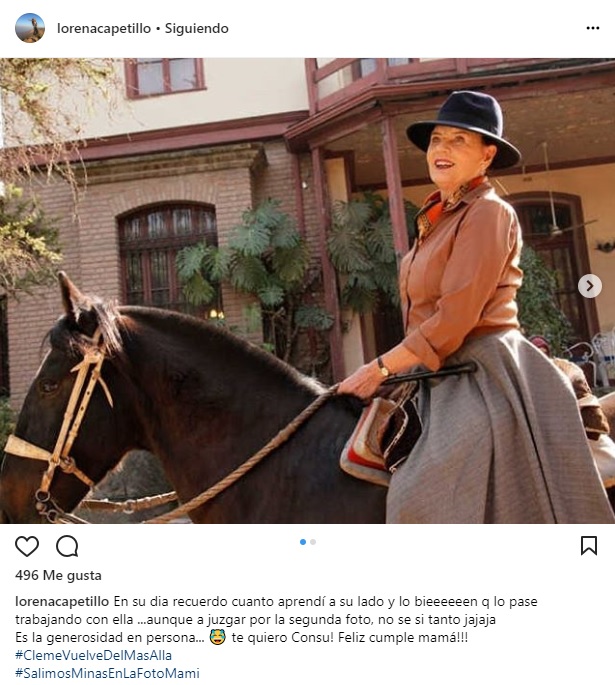Screen dimensions: 615x685
Task: Open hashtag #SalimosMinasEnLaFotoMami
Action: (x=107, y=673)
